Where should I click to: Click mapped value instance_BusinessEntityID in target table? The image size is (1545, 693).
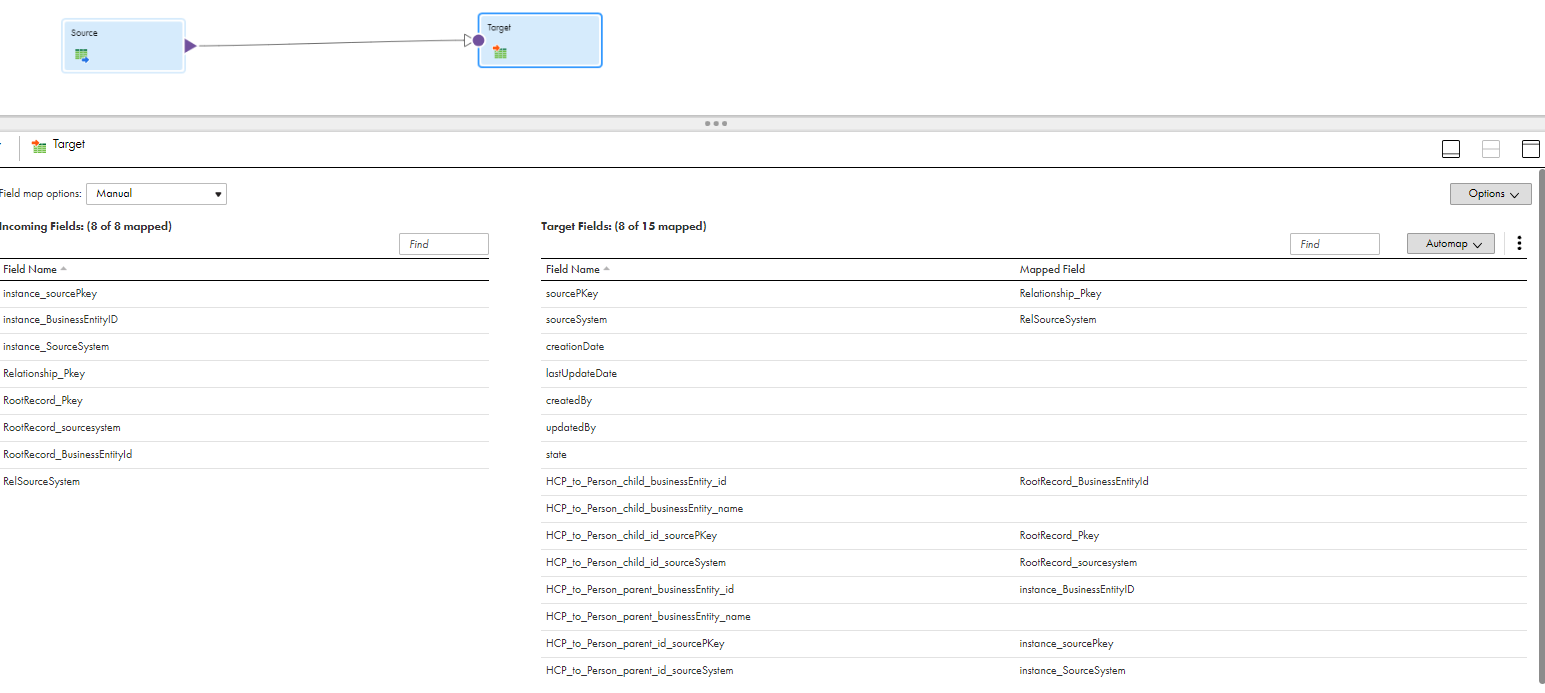pos(1077,590)
